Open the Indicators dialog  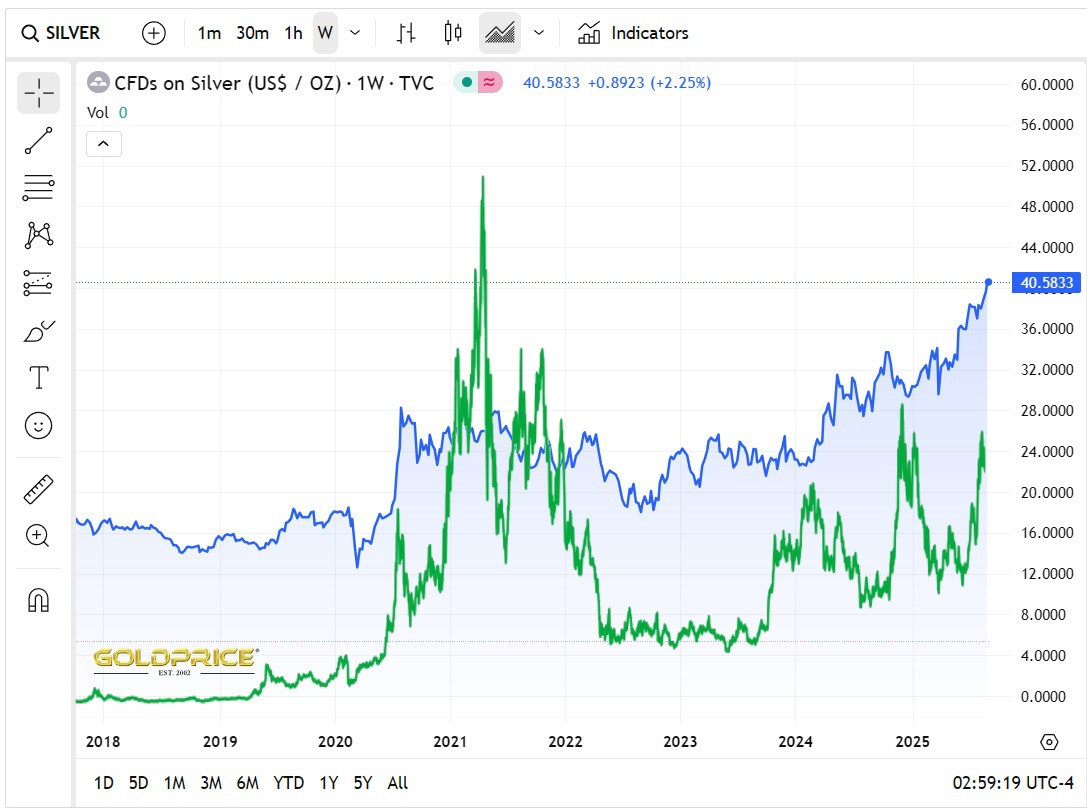(633, 33)
